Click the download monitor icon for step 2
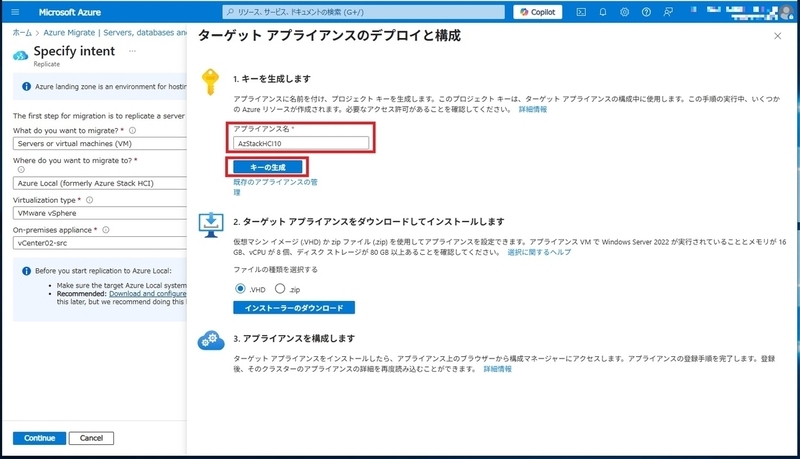 [x=211, y=225]
